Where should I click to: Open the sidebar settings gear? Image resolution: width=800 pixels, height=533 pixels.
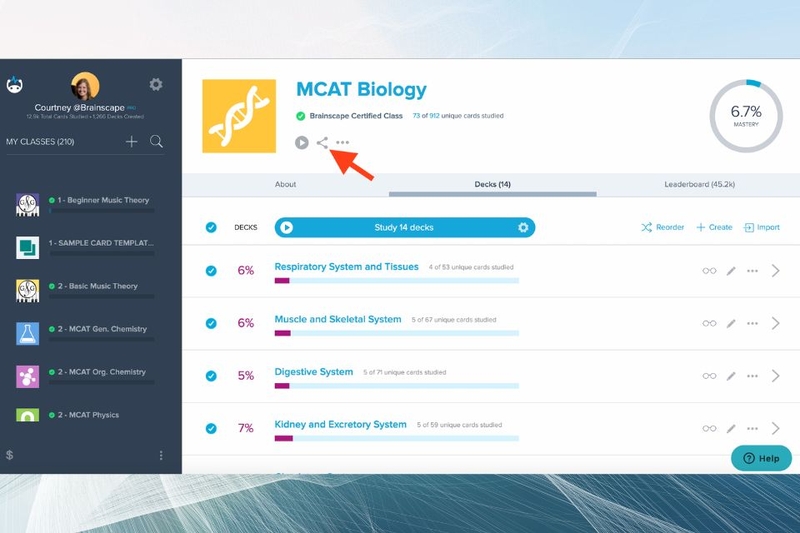(156, 84)
